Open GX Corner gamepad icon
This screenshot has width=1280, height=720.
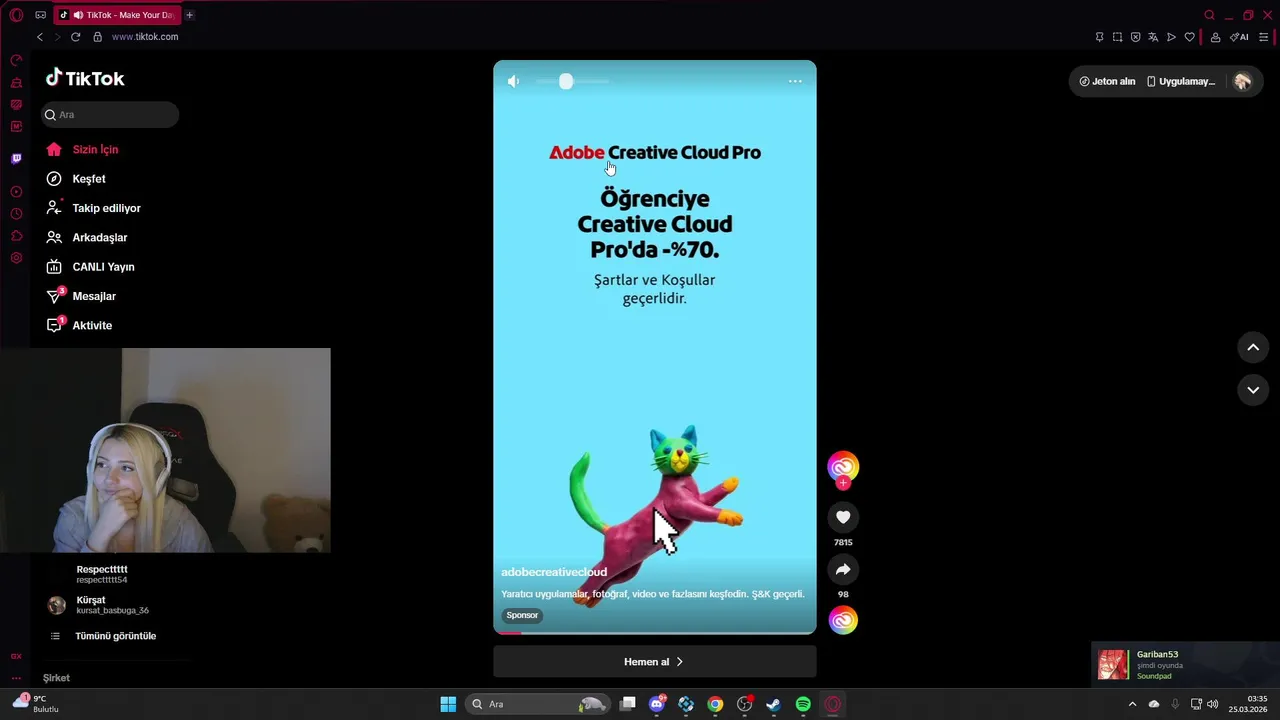pyautogui.click(x=41, y=15)
